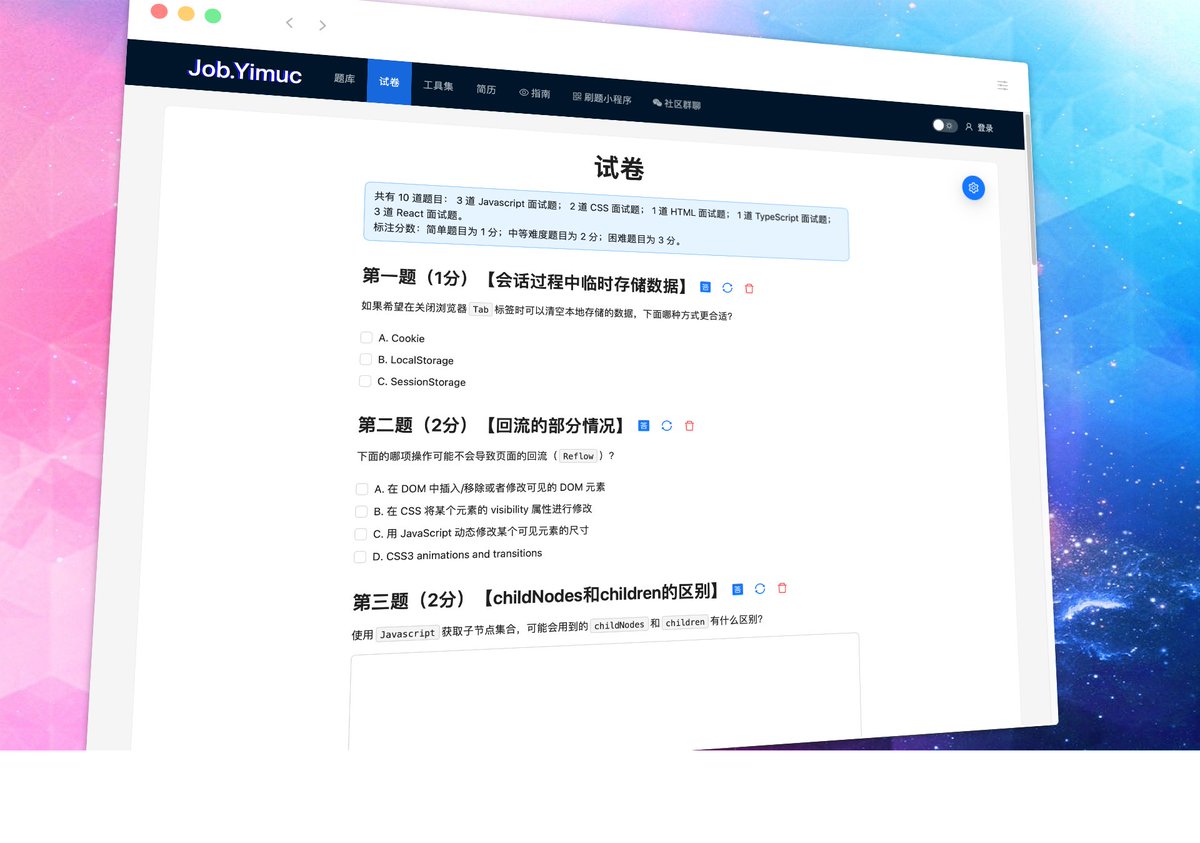The image size is (1200, 843).
Task: Delete question 第一题 with the trash icon
Action: pos(749,289)
